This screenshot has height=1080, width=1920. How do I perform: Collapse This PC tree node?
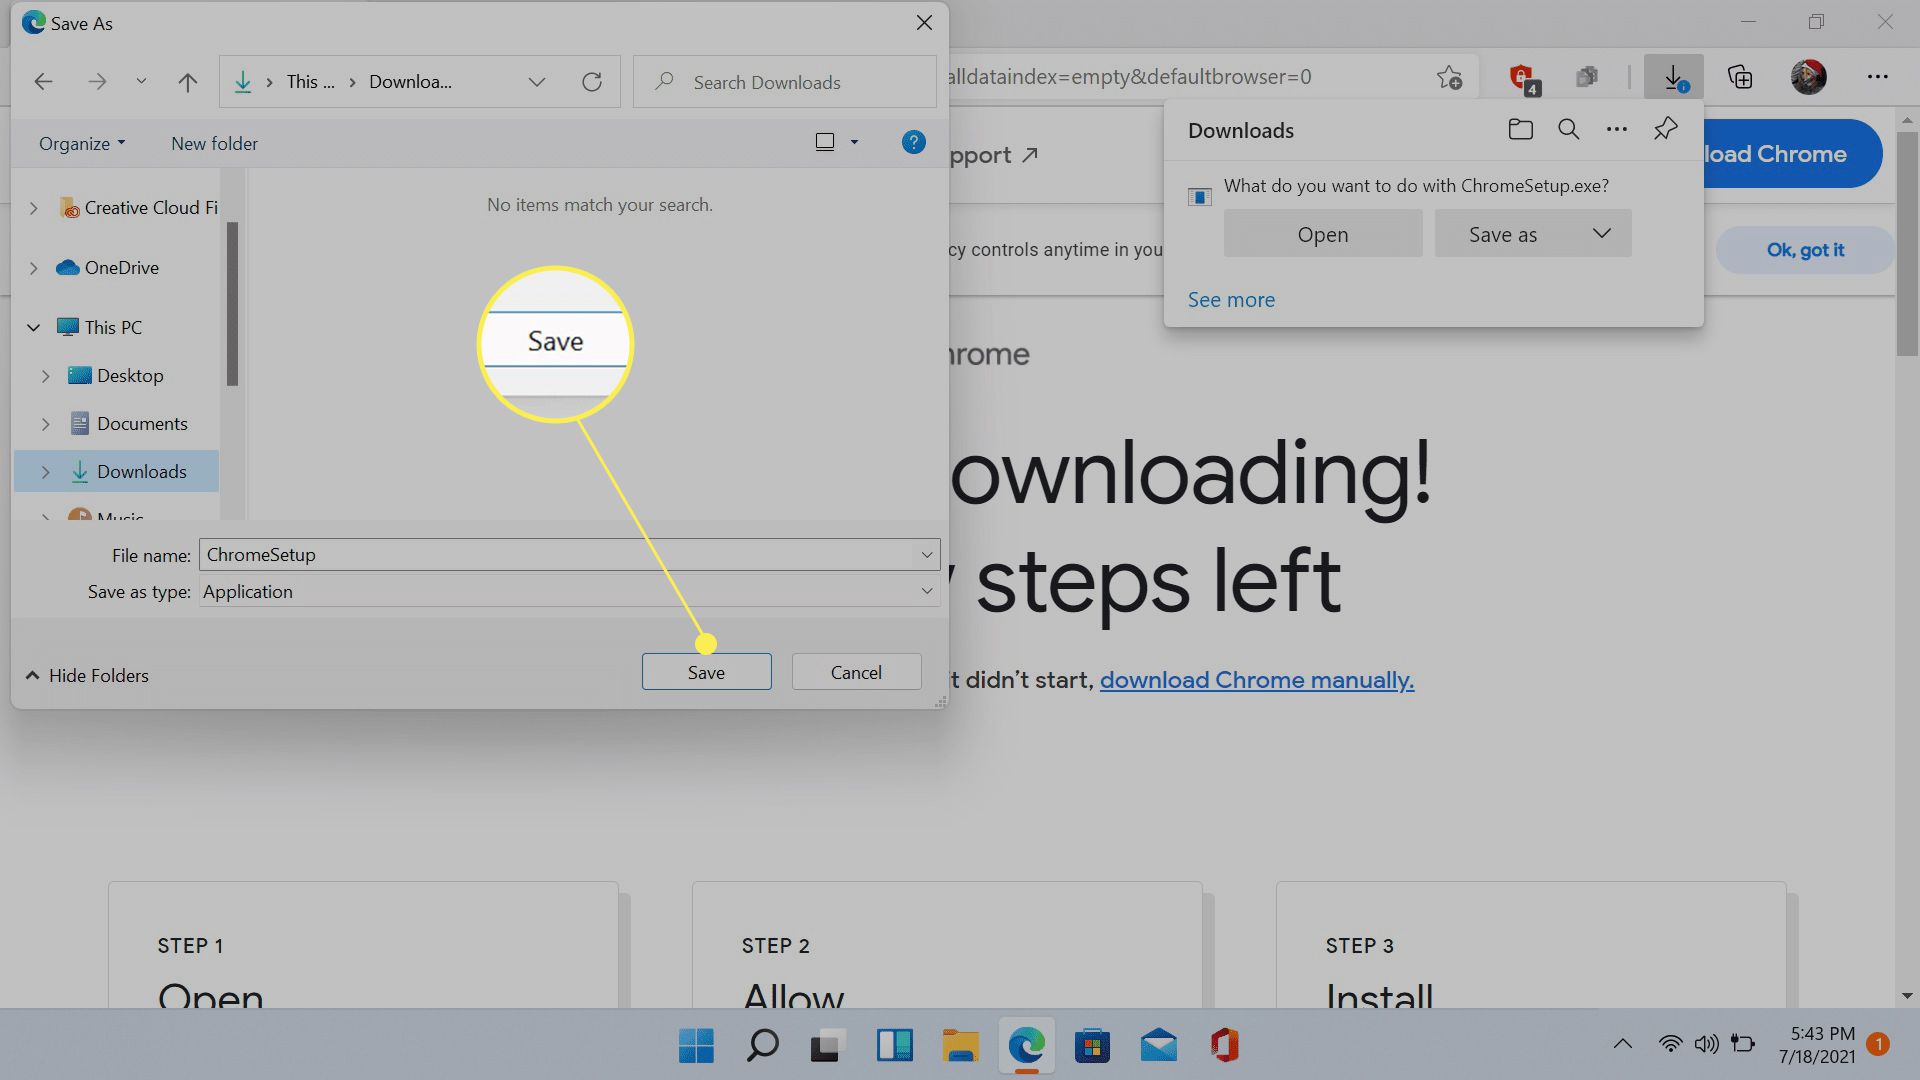(34, 327)
